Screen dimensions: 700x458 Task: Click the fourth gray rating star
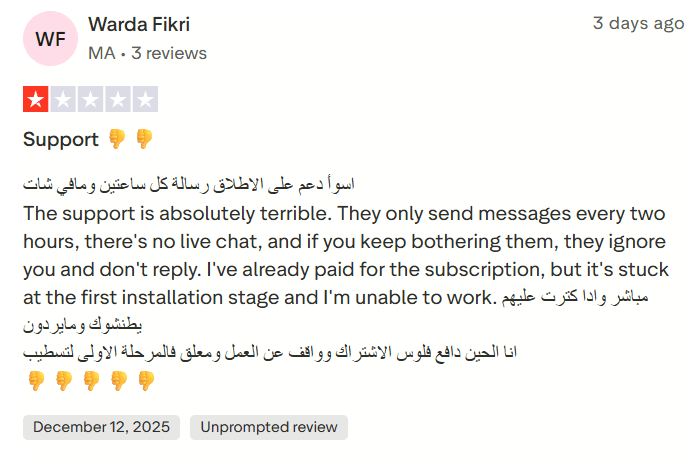[x=118, y=99]
